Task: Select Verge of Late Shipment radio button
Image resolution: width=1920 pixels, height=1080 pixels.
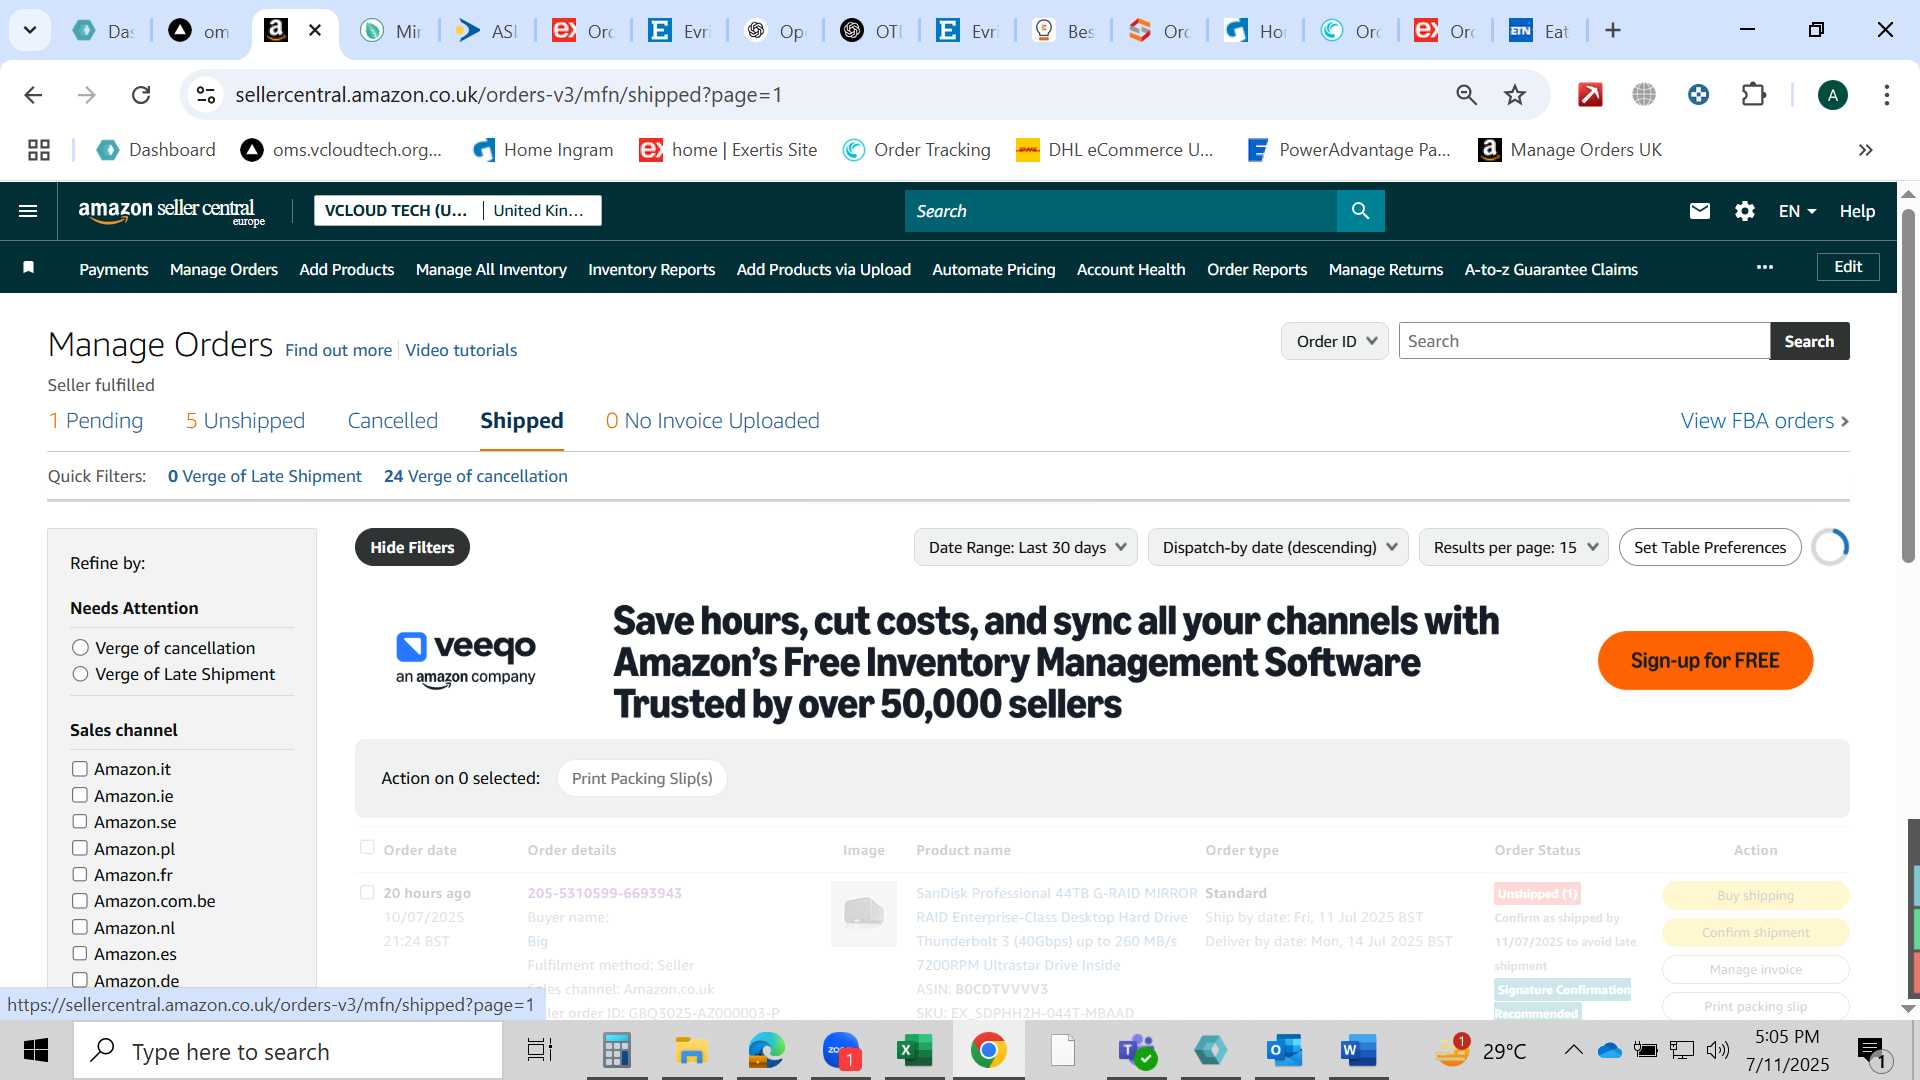Action: [80, 674]
